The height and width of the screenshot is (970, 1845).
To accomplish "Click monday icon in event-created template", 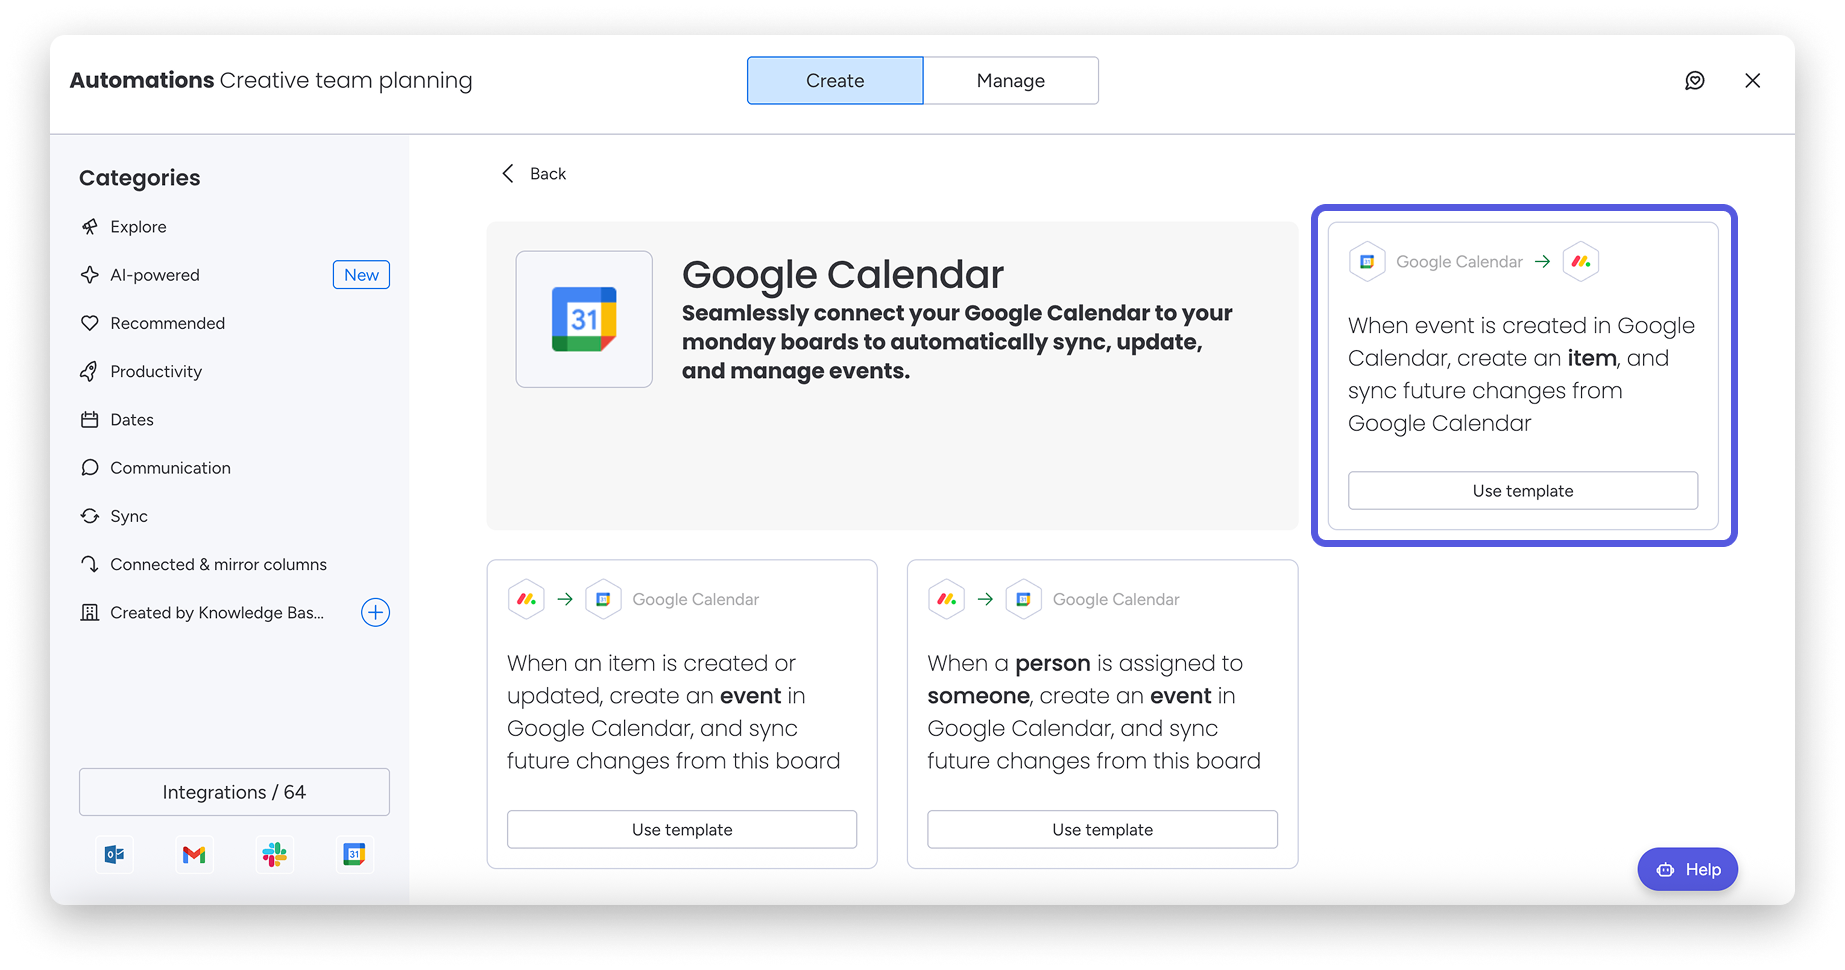I will click(1581, 262).
